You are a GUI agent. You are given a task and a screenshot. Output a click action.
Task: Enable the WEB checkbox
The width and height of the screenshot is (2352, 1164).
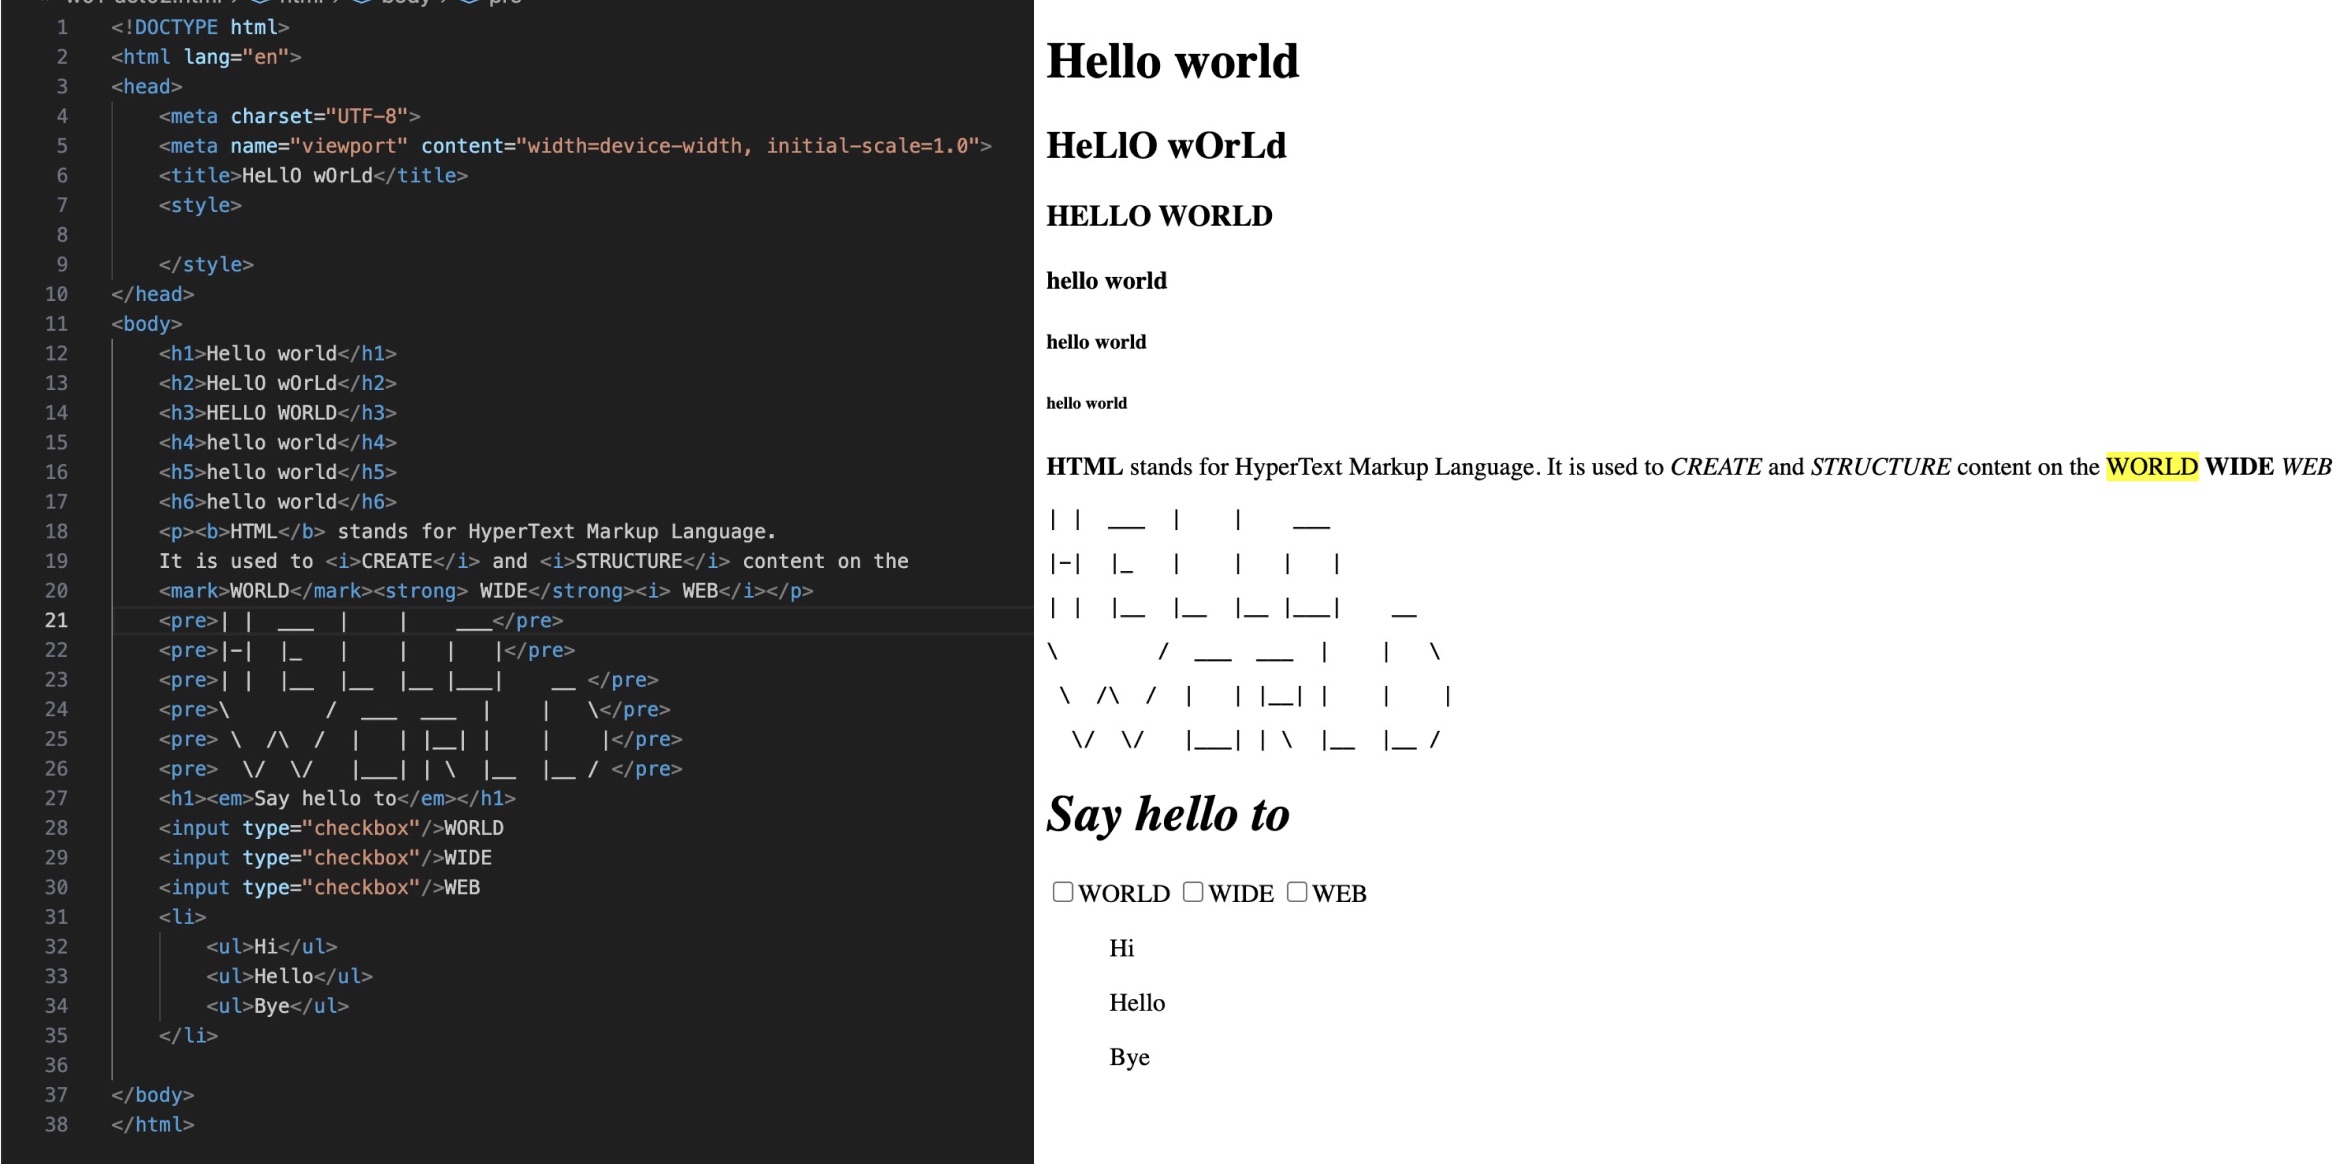click(x=1297, y=892)
